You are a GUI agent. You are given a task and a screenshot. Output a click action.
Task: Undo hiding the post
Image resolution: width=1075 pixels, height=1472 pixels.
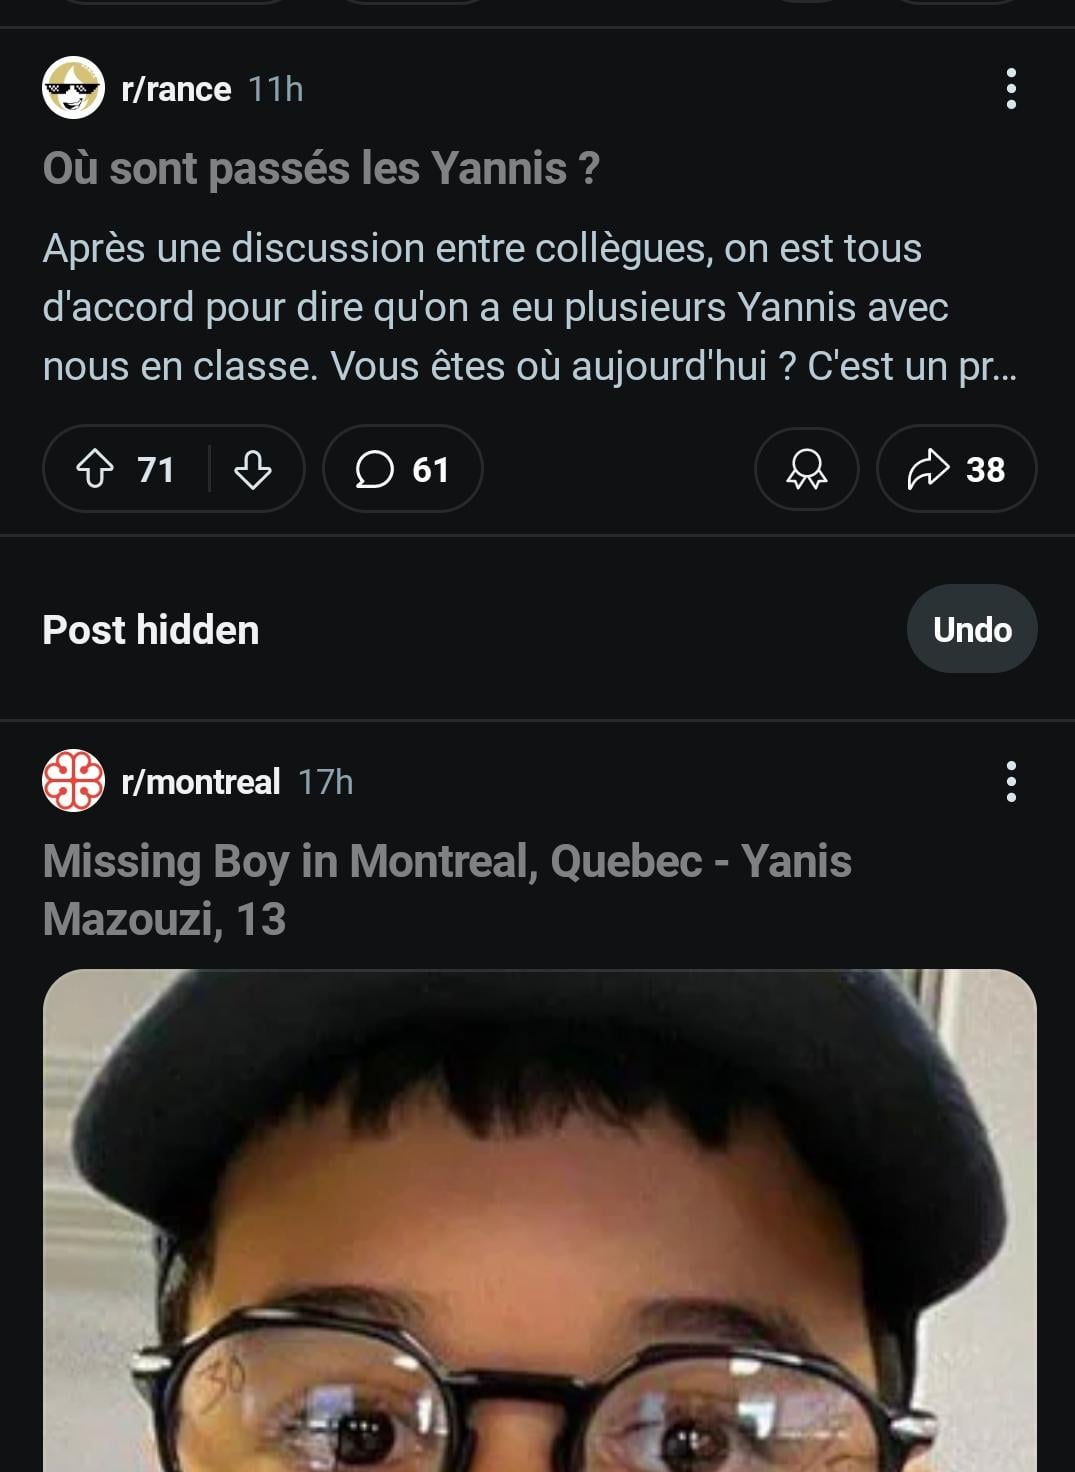[x=971, y=630]
